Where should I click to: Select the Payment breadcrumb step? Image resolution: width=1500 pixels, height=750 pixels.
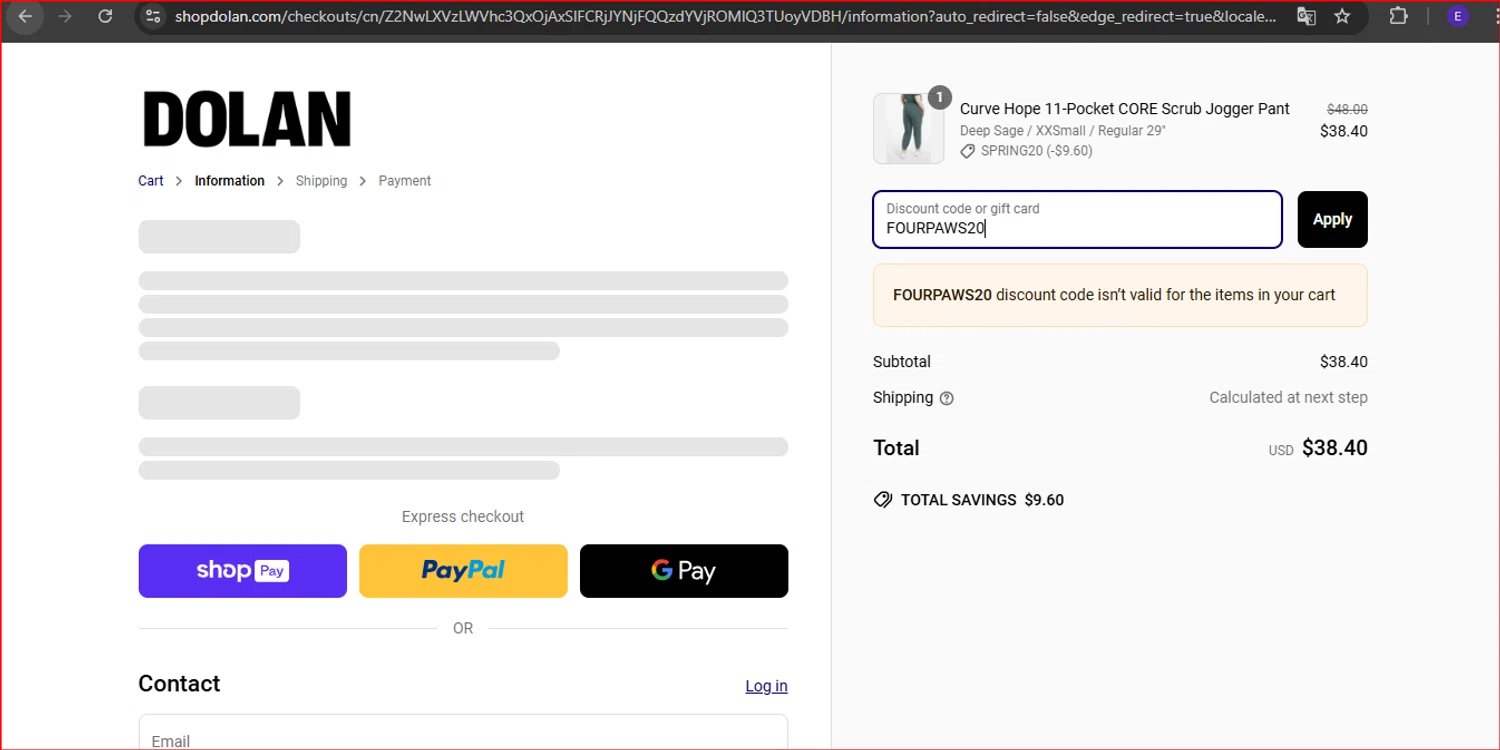coord(405,181)
